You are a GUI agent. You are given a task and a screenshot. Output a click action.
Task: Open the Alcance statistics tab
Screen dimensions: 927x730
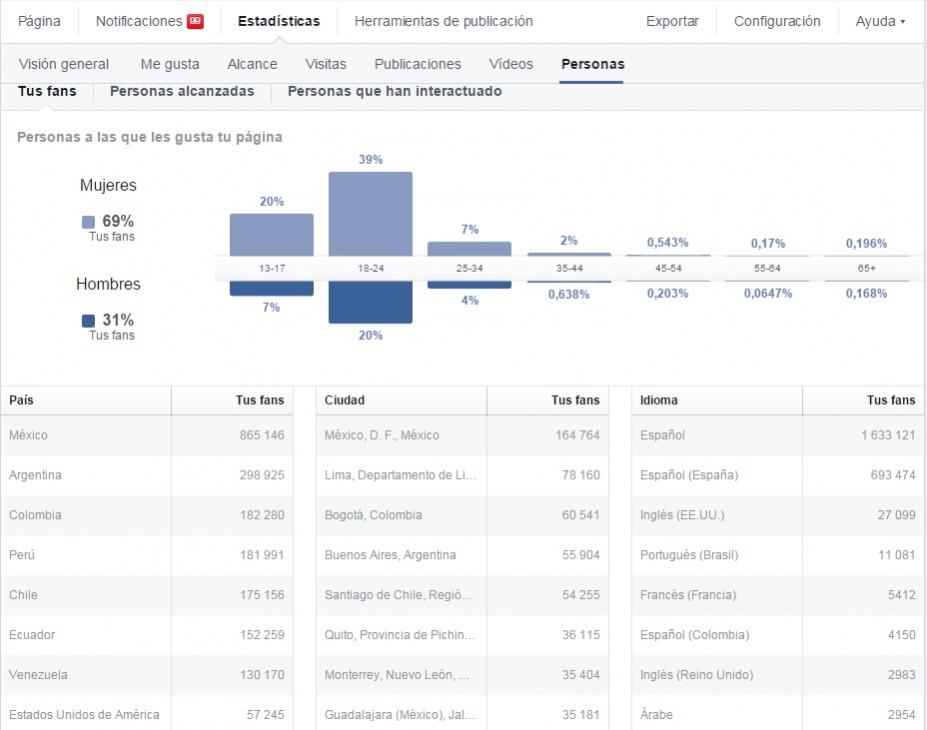pyautogui.click(x=252, y=64)
